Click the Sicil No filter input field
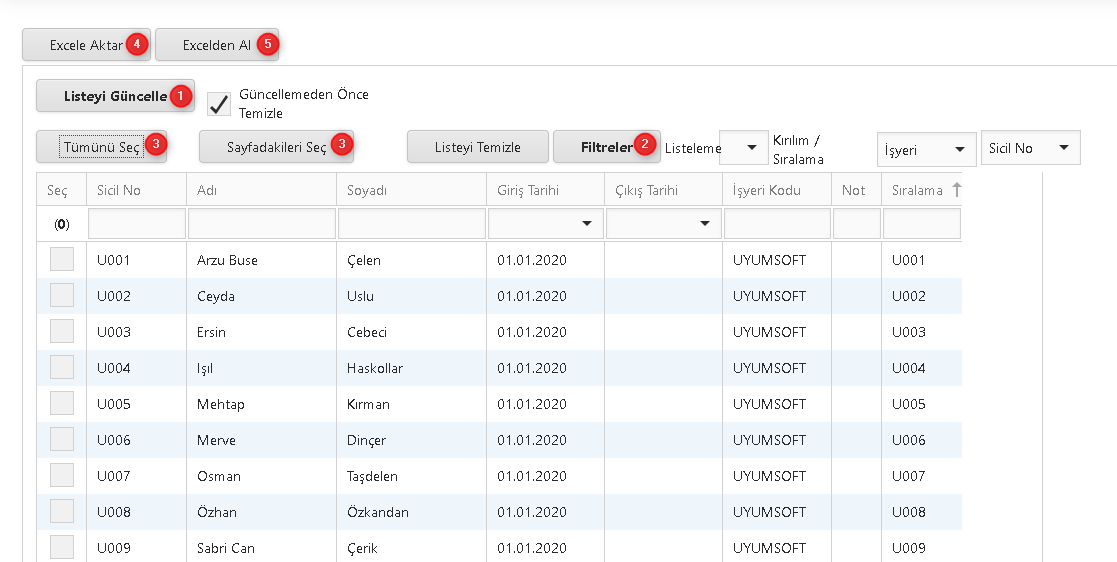This screenshot has width=1117, height=562. (136, 223)
